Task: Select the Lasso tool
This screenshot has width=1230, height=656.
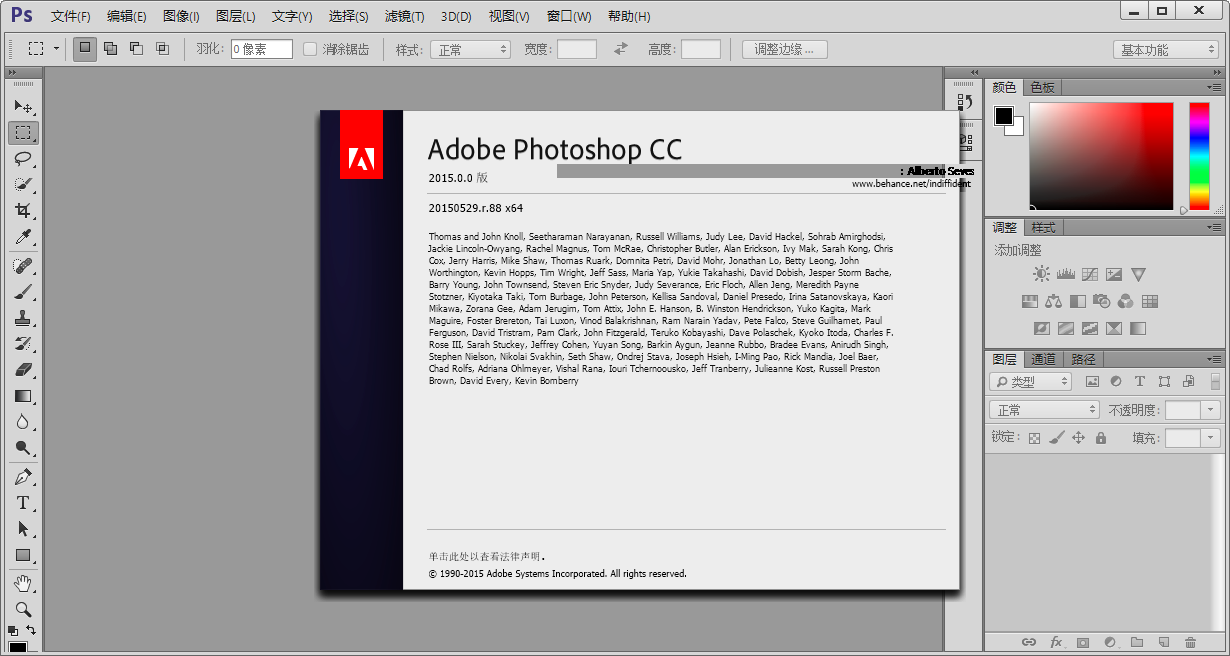Action: (23, 158)
